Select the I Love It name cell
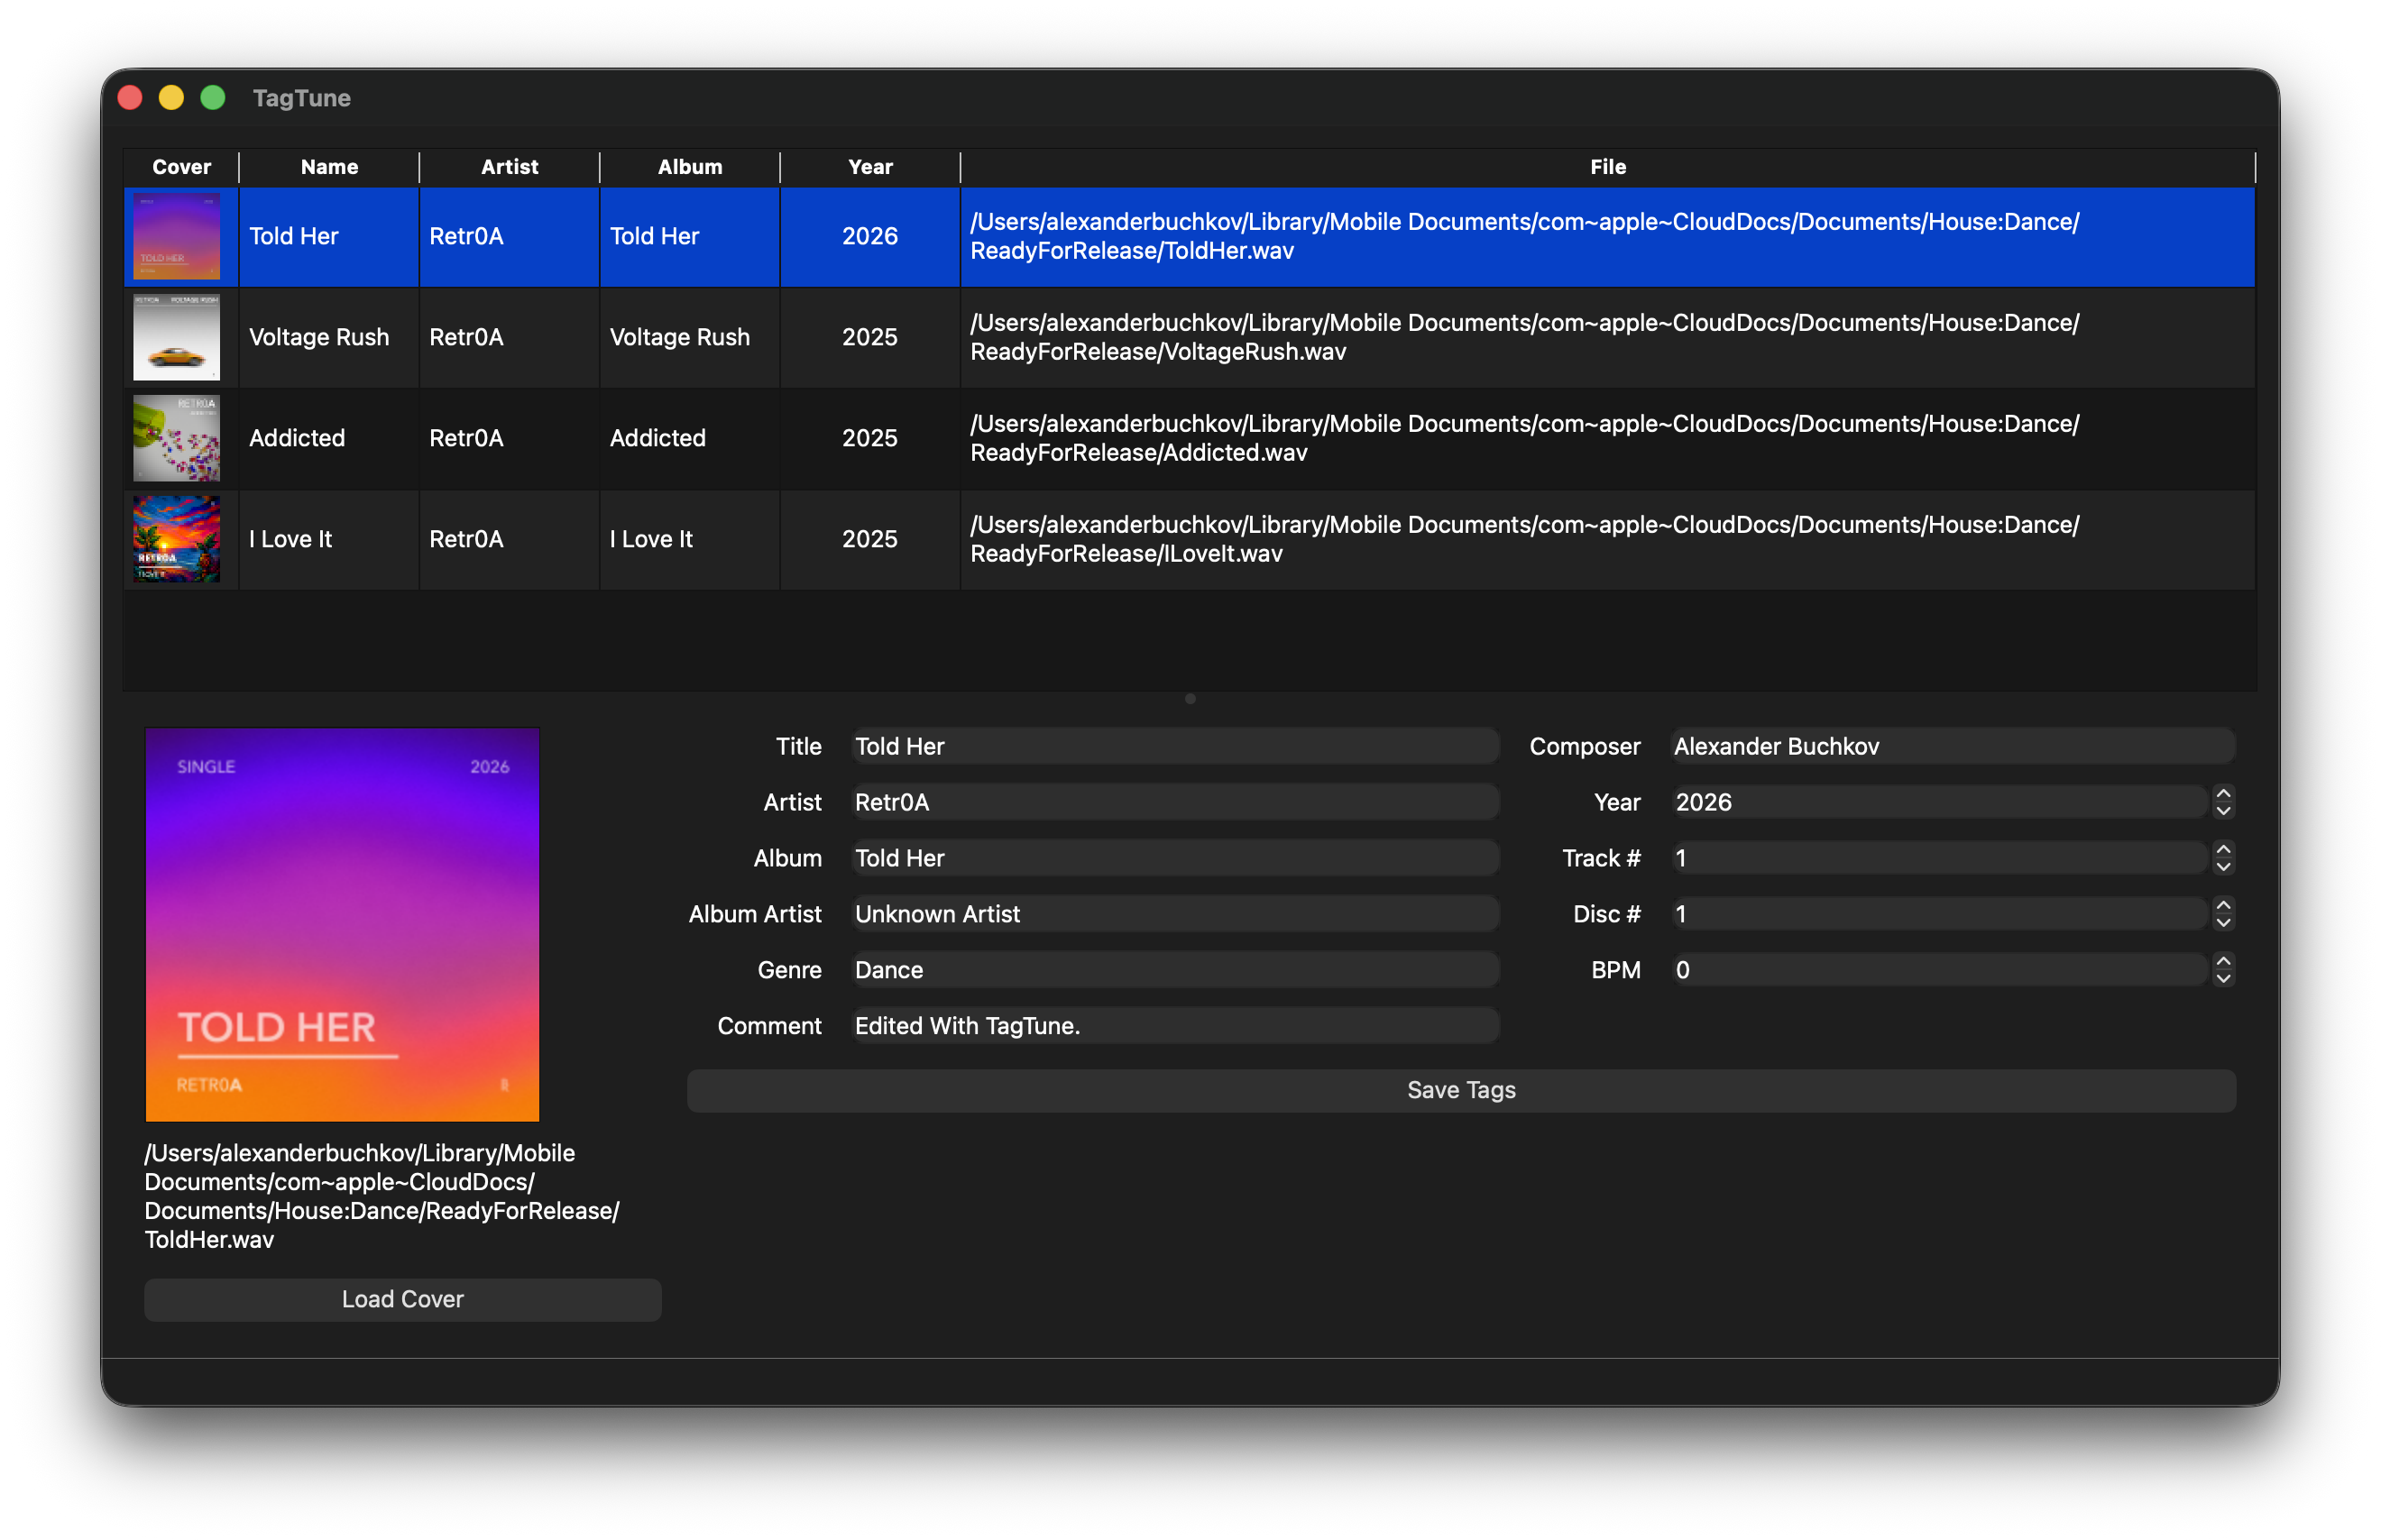The height and width of the screenshot is (1540, 2381). pyautogui.click(x=329, y=540)
